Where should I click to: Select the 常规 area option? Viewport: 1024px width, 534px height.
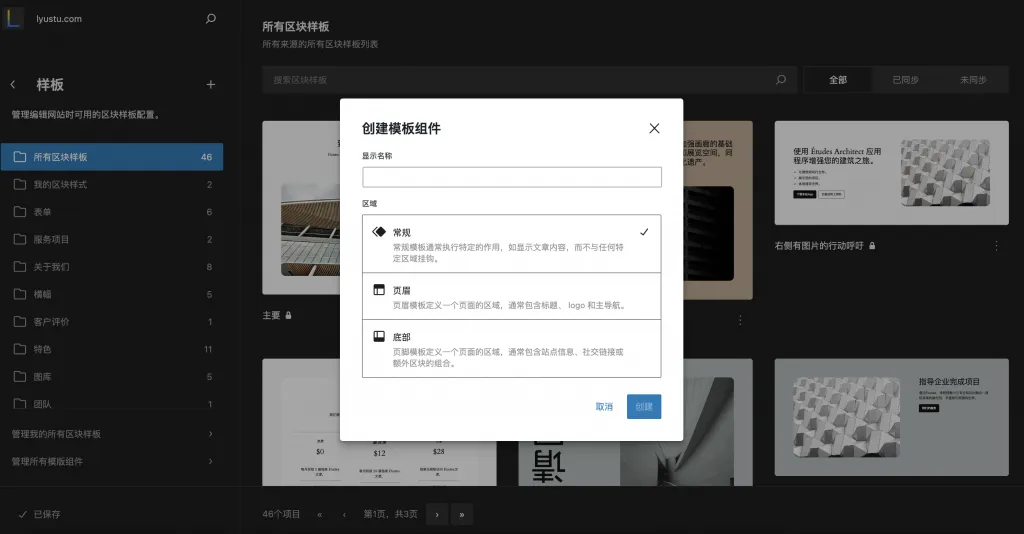511,243
